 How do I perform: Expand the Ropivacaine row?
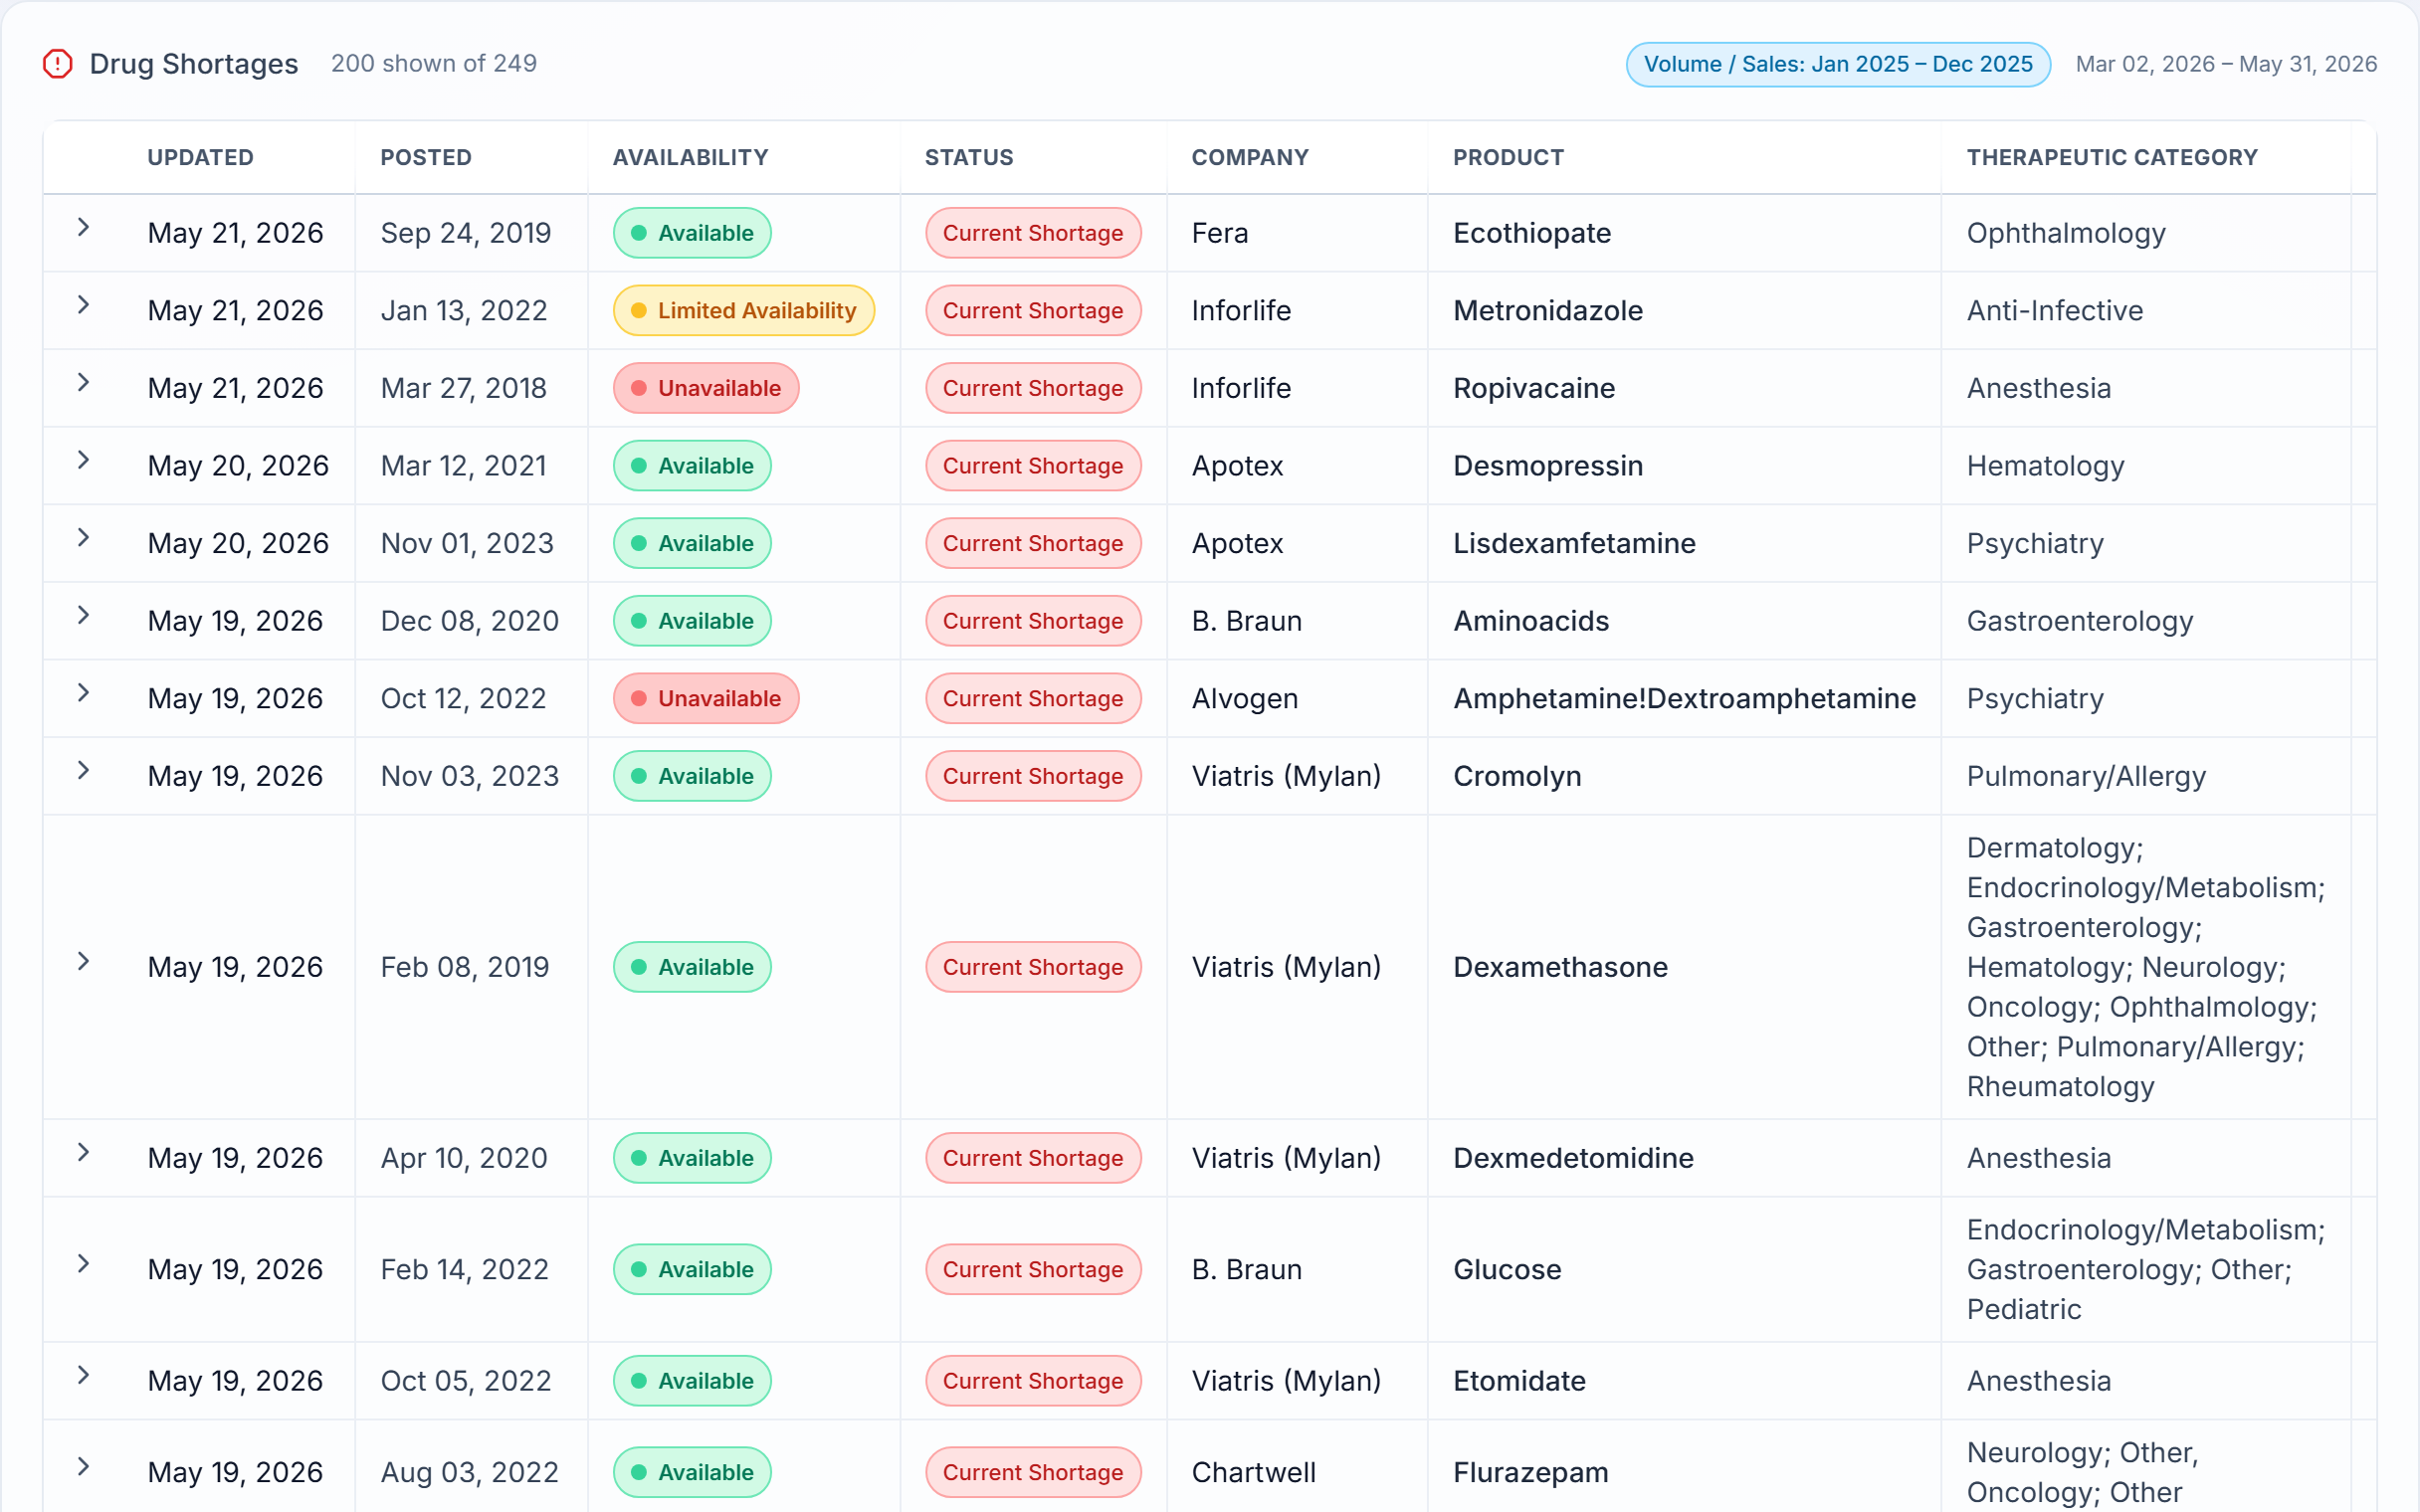click(x=84, y=383)
